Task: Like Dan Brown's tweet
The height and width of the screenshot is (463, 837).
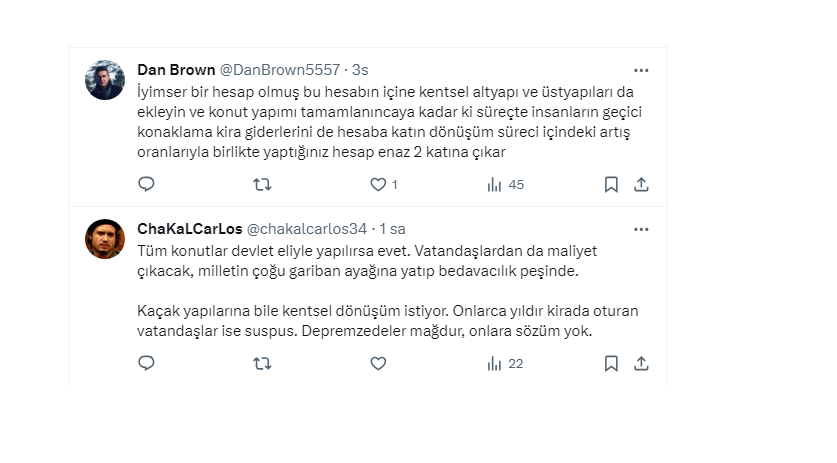Action: 378,184
